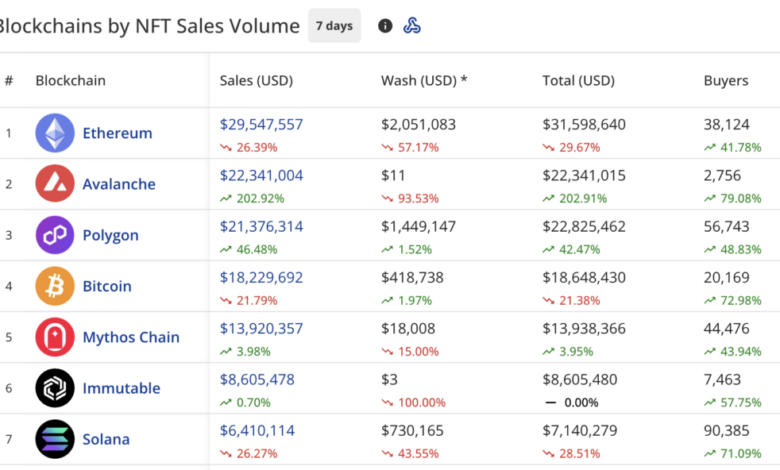Click Ethereum sales value $29,547,557
780x470 pixels.
261,124
